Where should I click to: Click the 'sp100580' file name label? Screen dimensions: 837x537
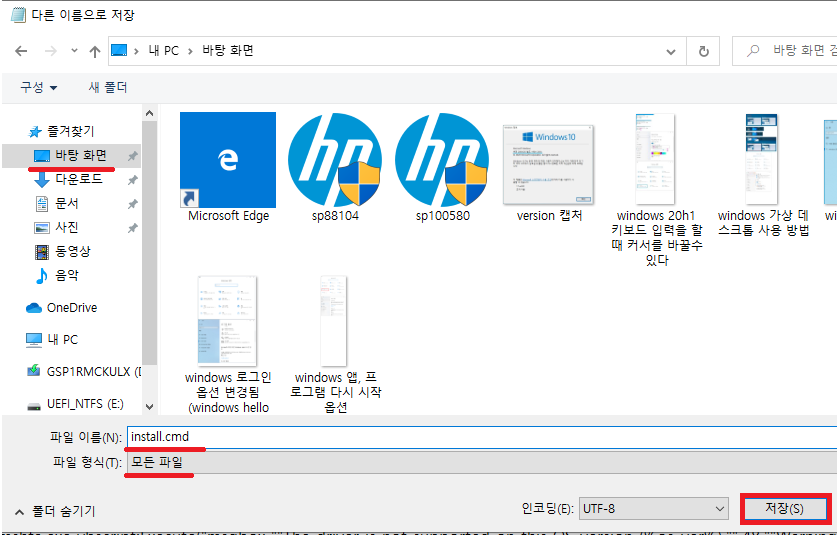coord(443,216)
